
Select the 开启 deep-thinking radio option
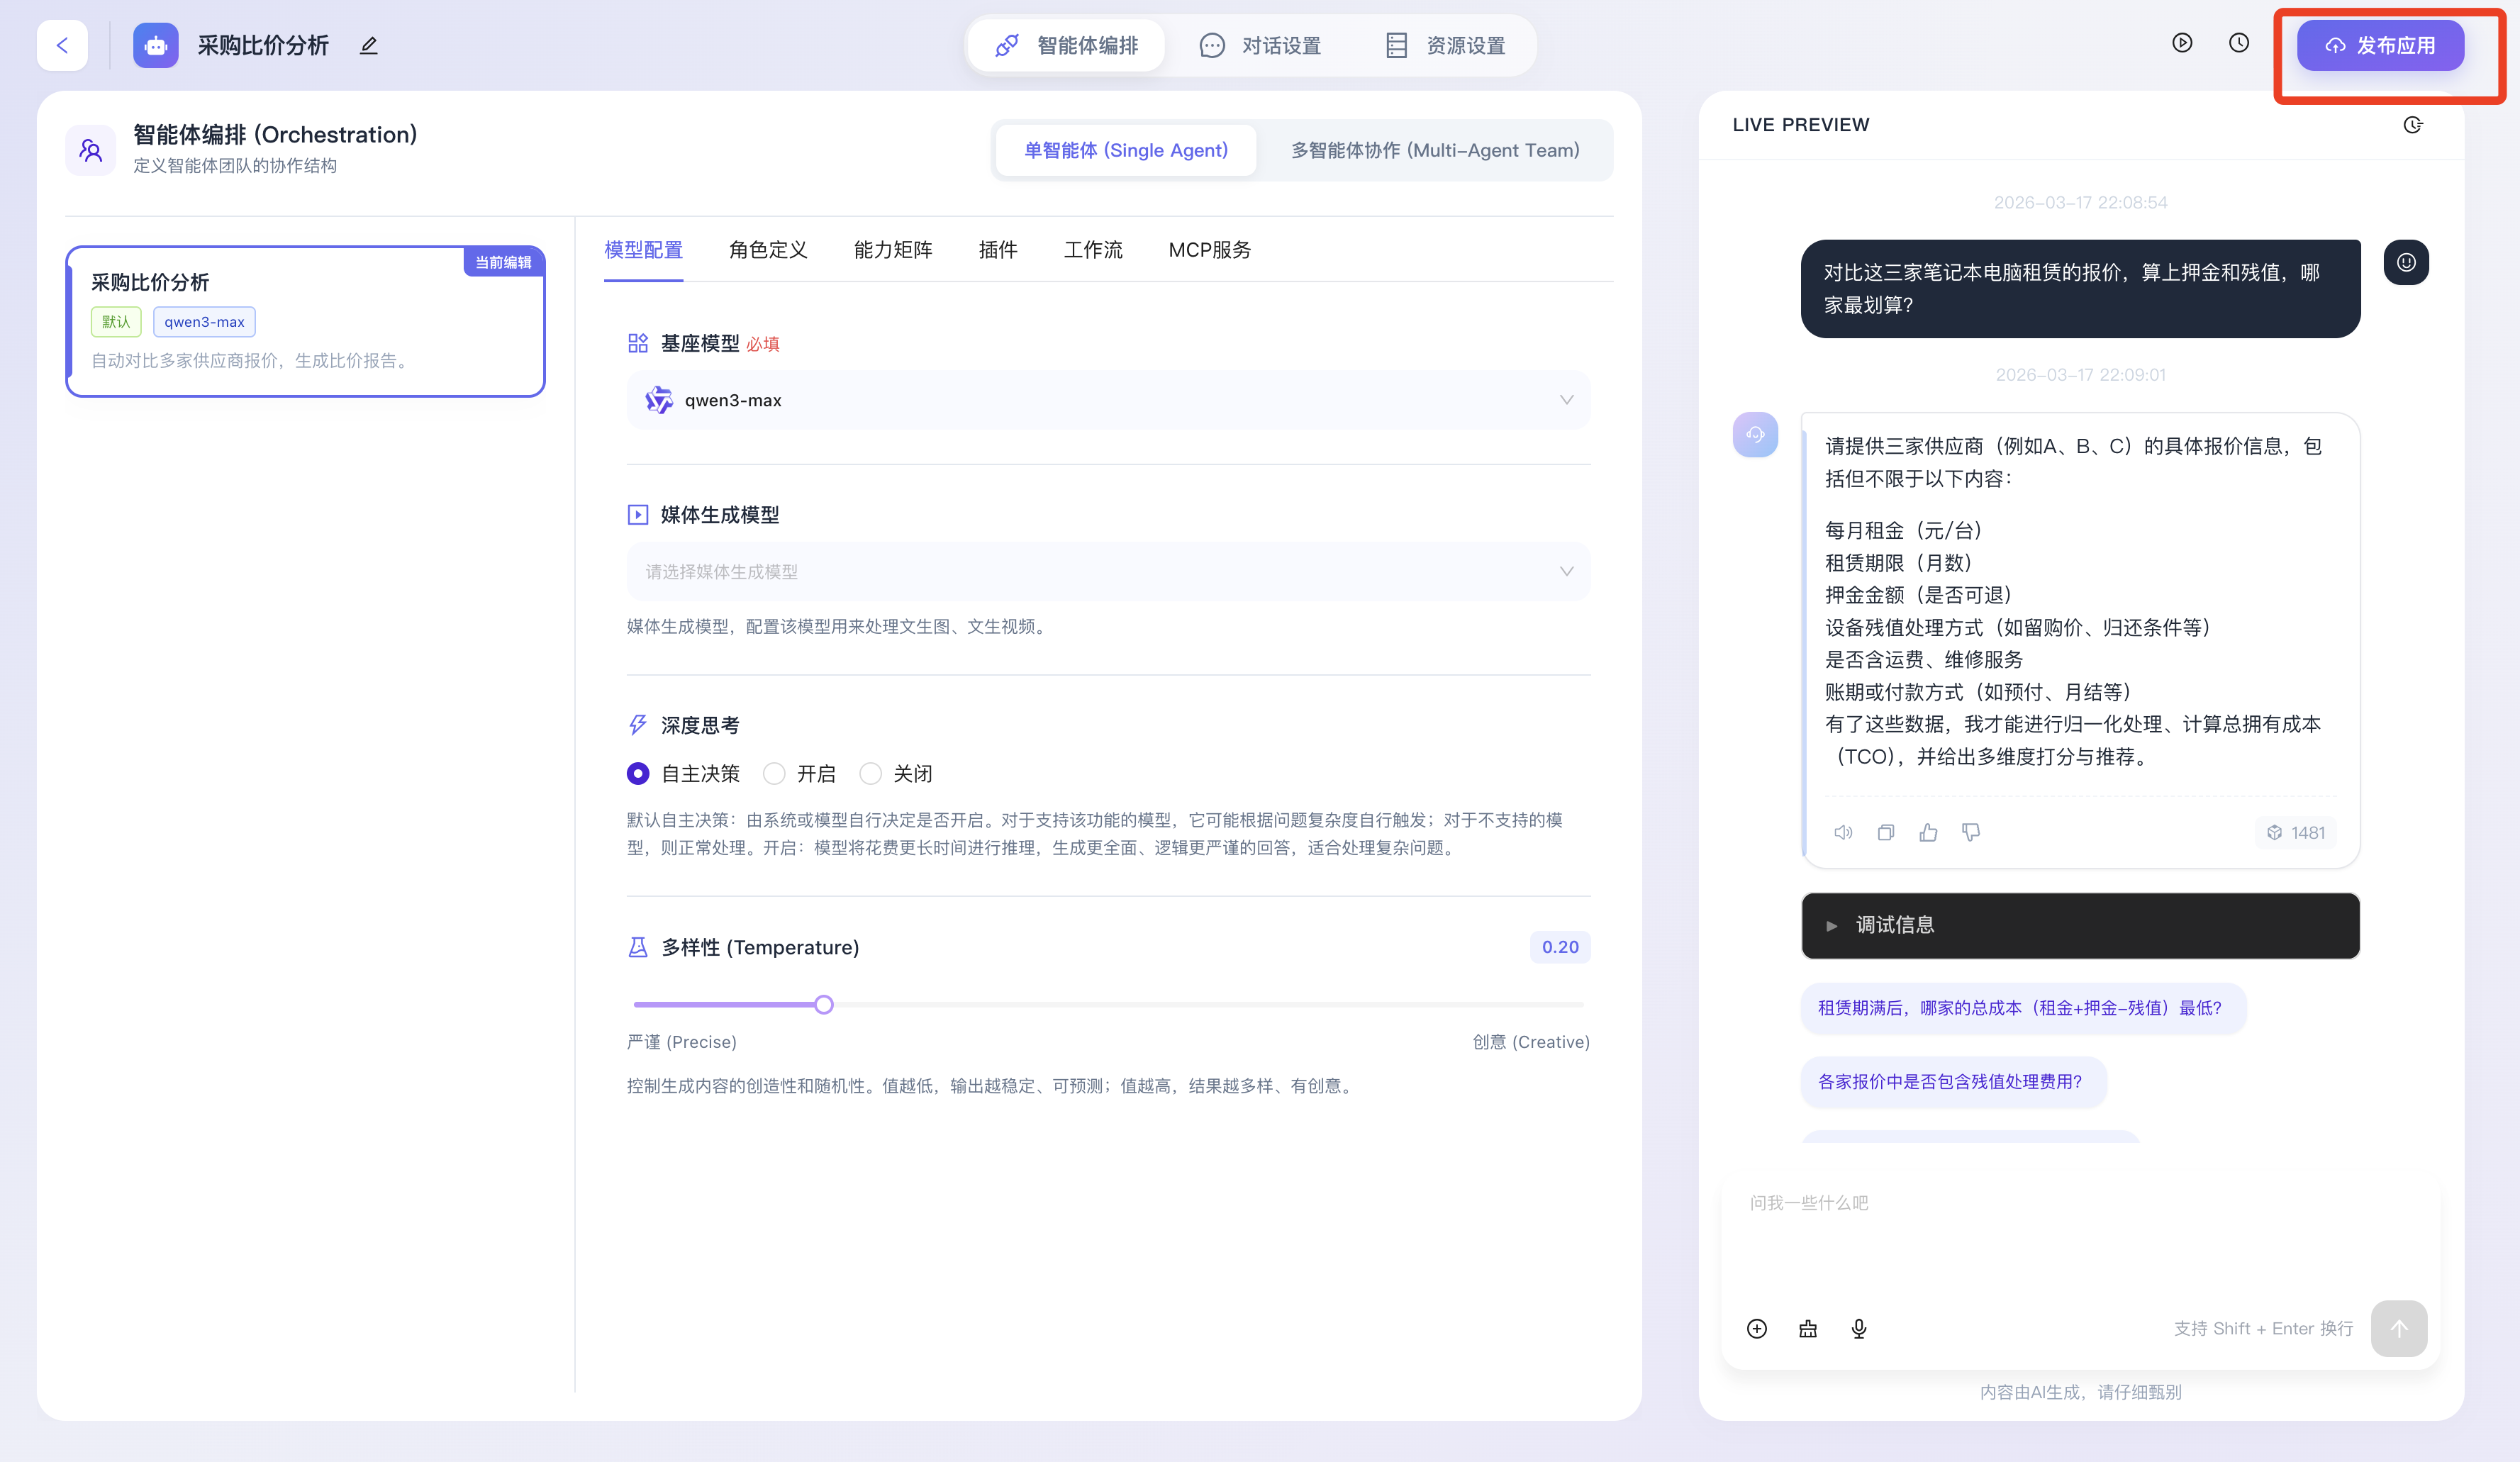pos(774,773)
